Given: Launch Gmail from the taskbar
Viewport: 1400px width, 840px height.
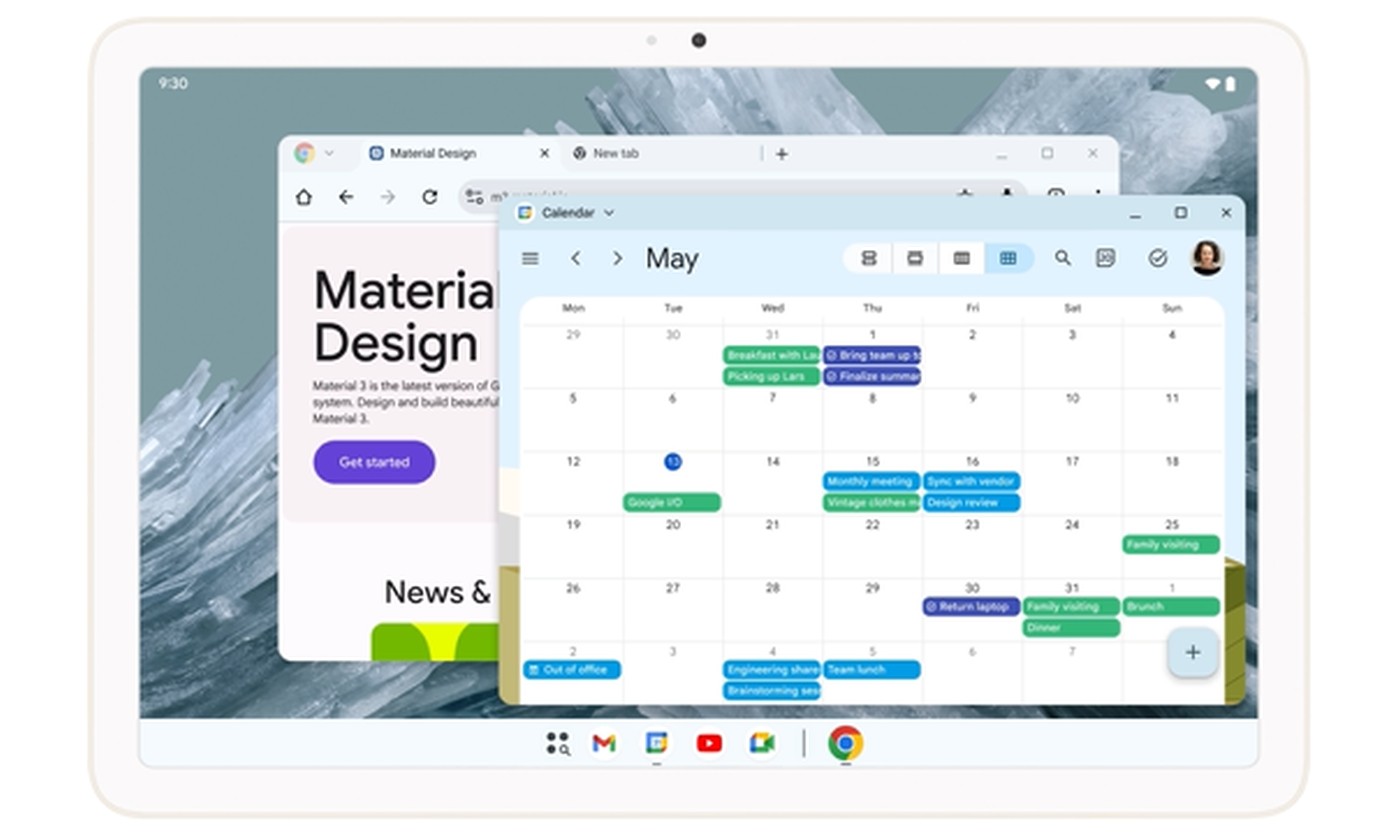Looking at the screenshot, I should 603,743.
